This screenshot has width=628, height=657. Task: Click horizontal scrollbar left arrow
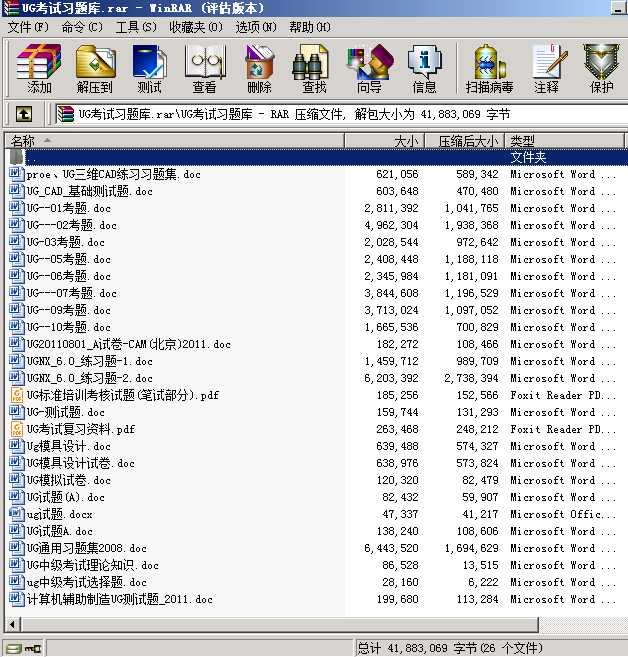coord(12,624)
